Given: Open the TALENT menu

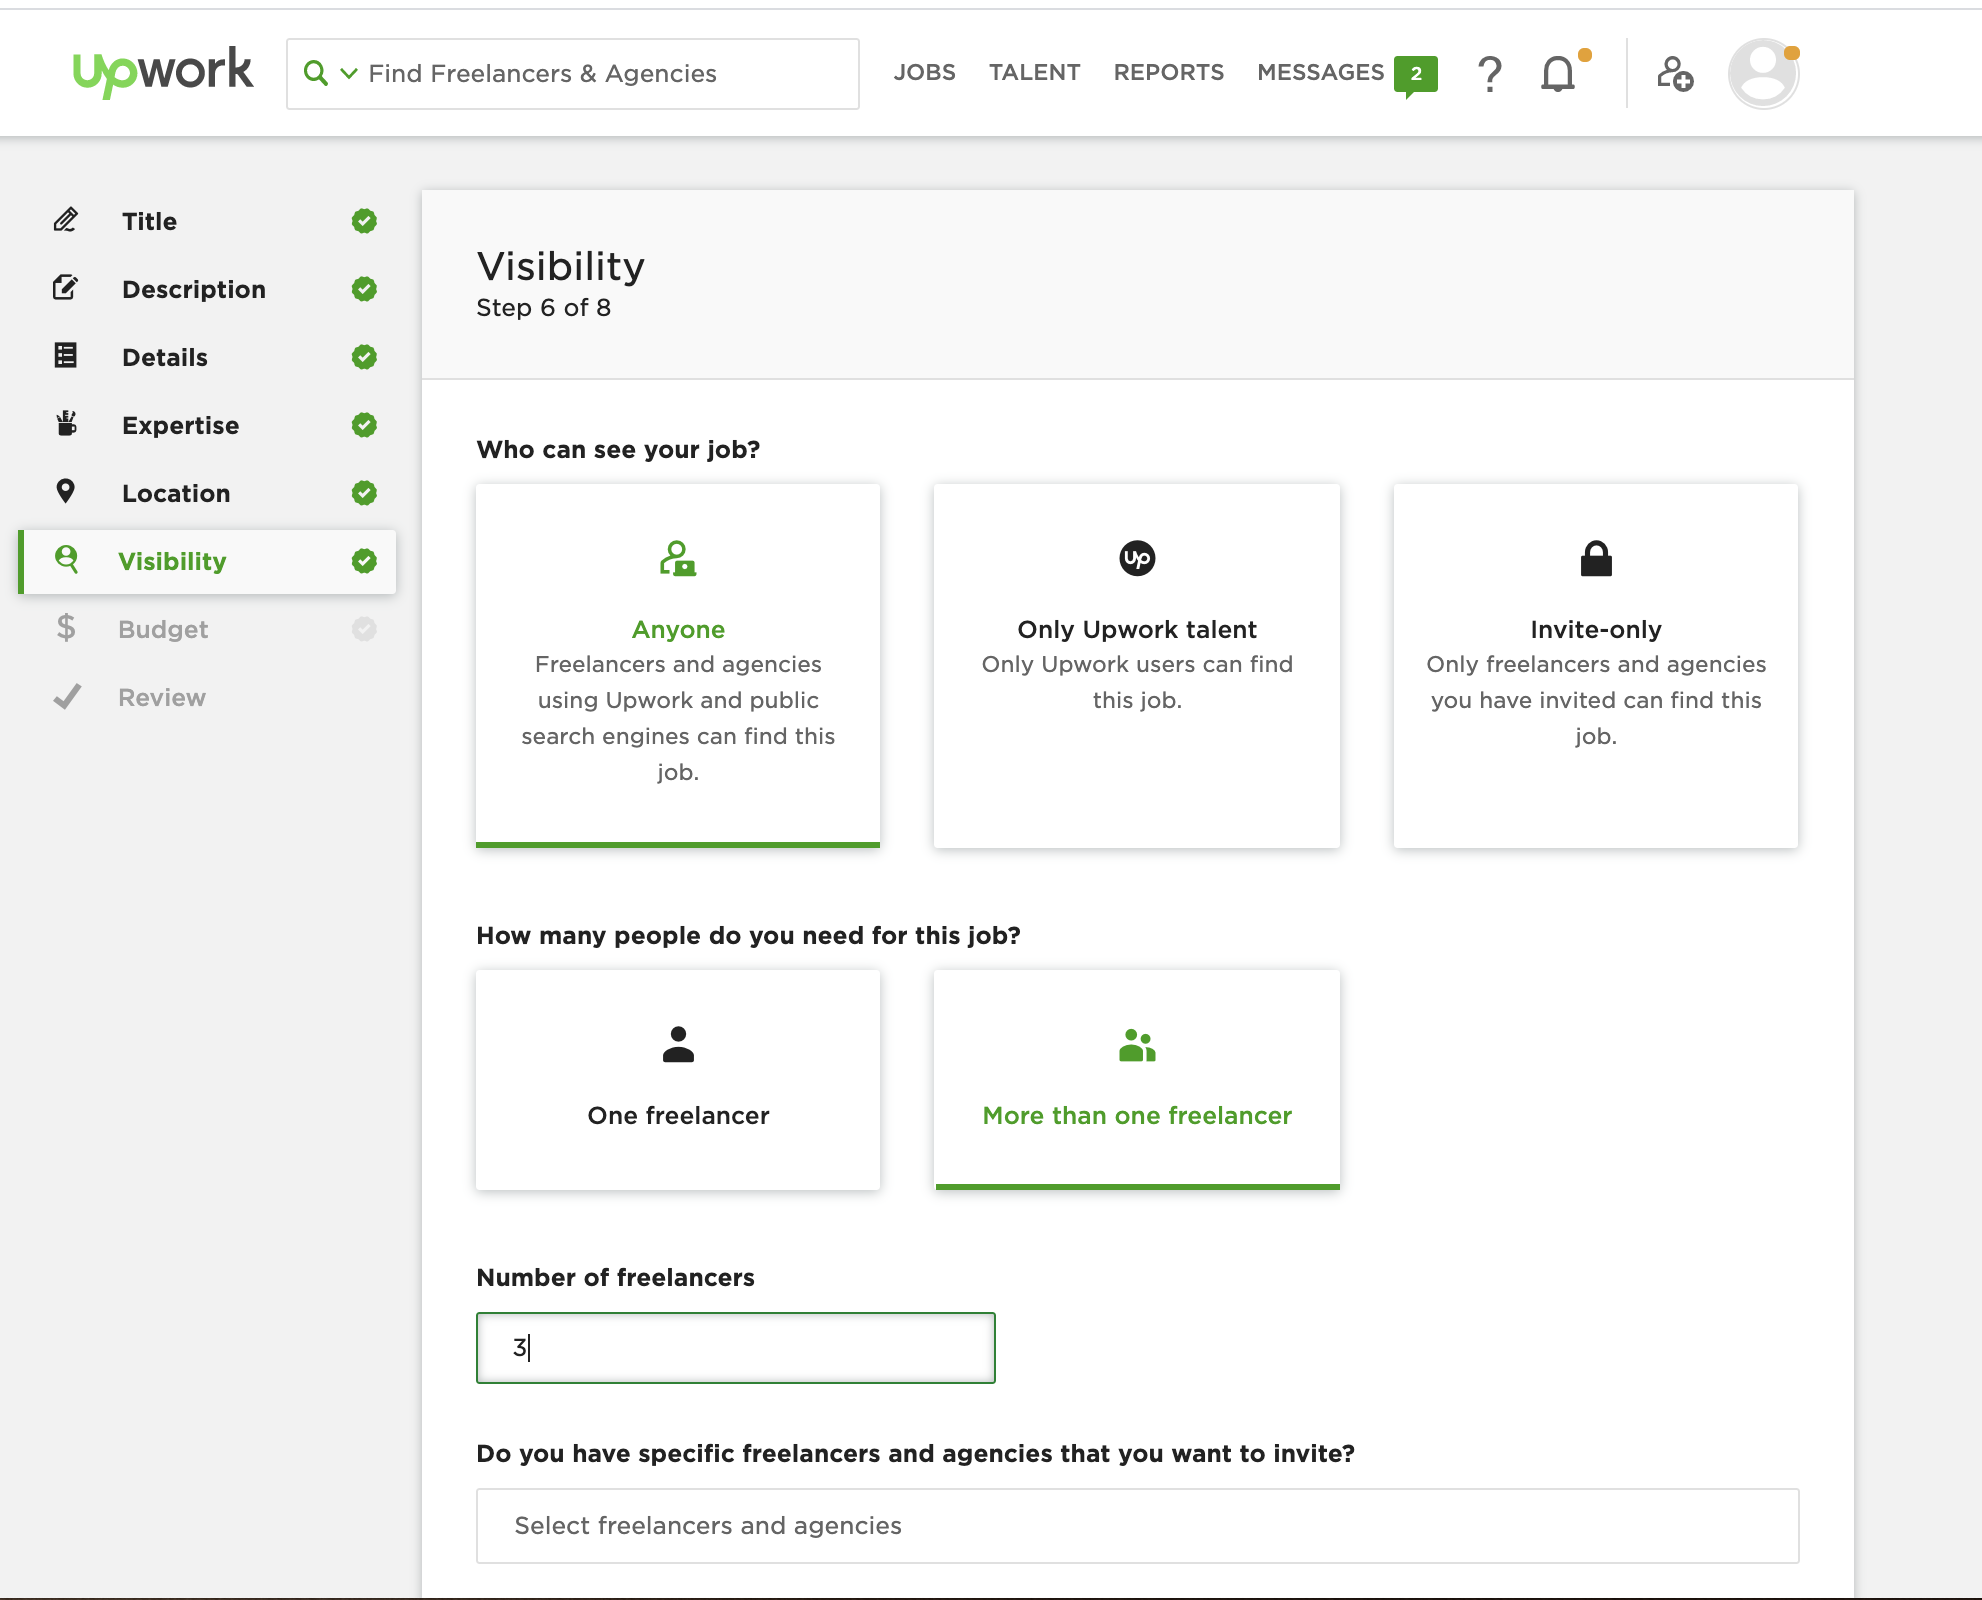Looking at the screenshot, I should pyautogui.click(x=1034, y=73).
